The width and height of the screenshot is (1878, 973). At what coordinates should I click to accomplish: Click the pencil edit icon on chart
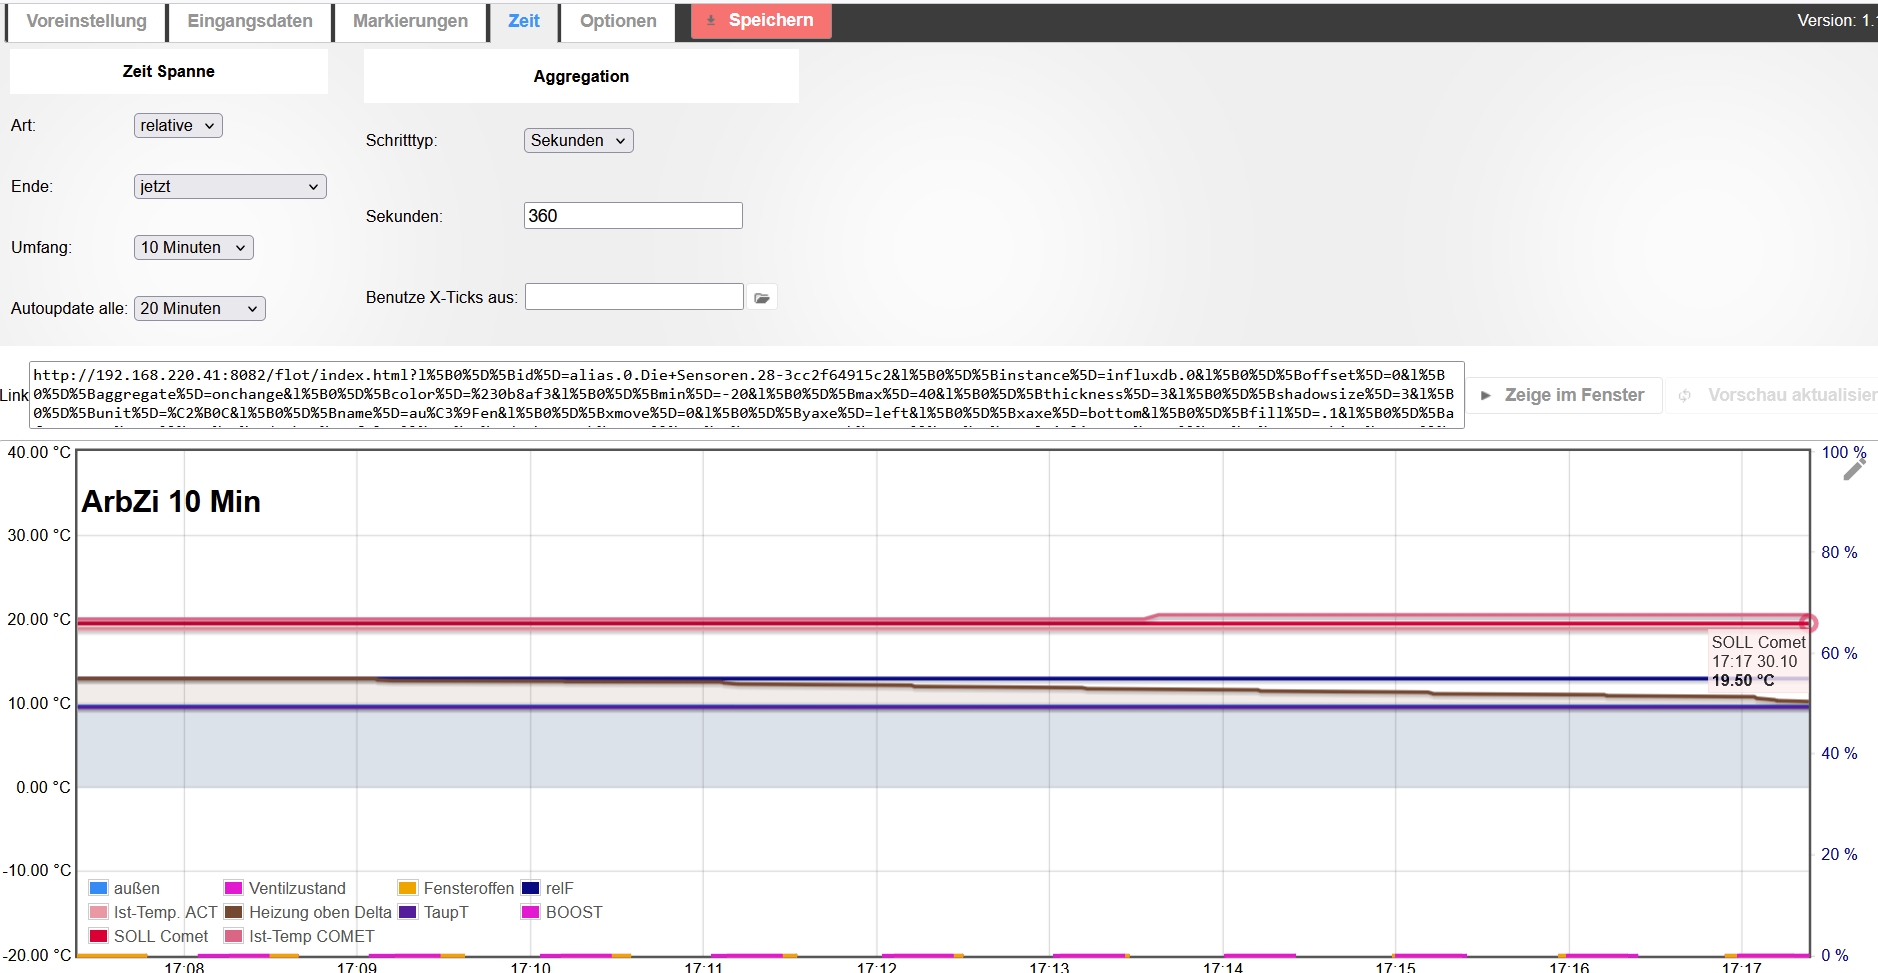point(1854,470)
